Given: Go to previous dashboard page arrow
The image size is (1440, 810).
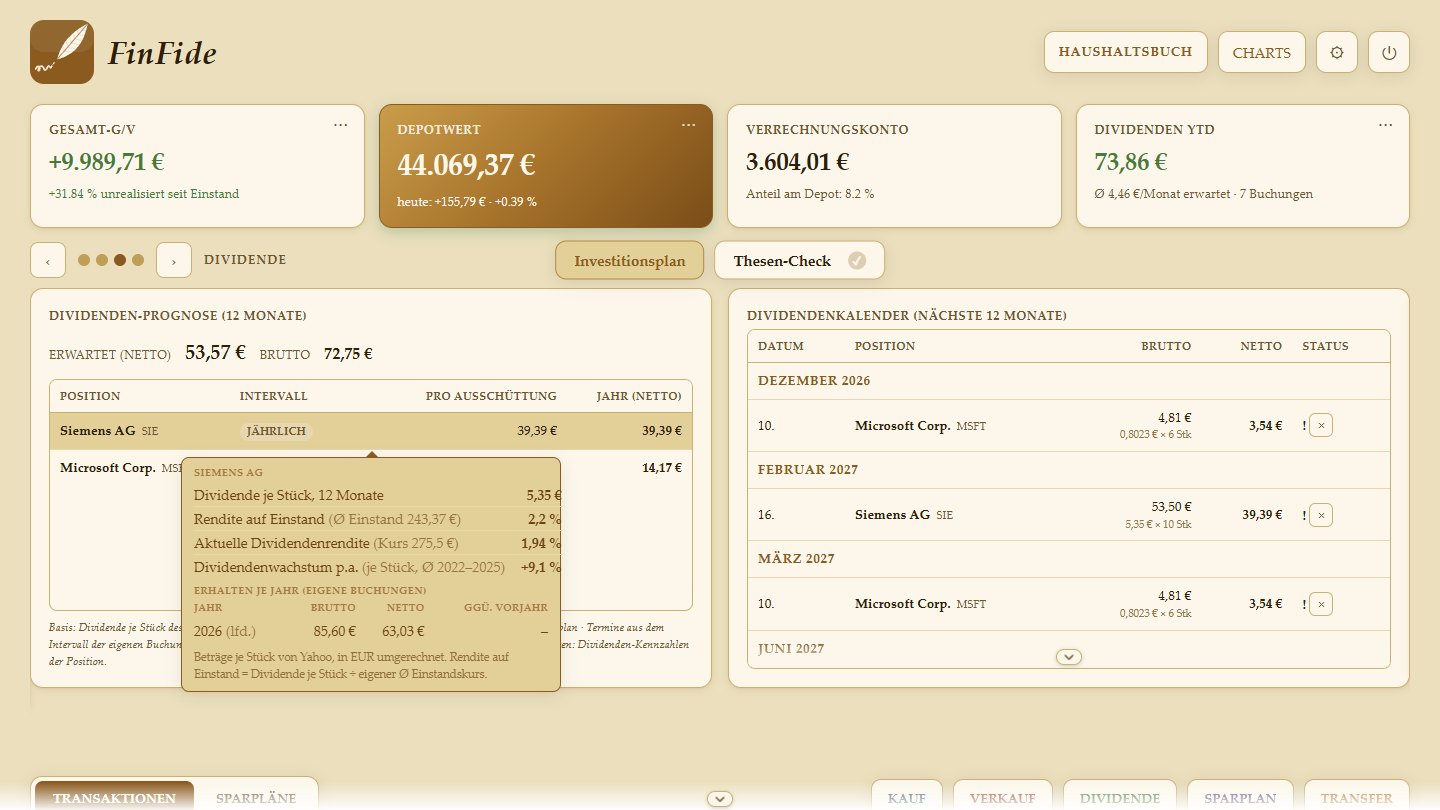Looking at the screenshot, I should [x=48, y=260].
